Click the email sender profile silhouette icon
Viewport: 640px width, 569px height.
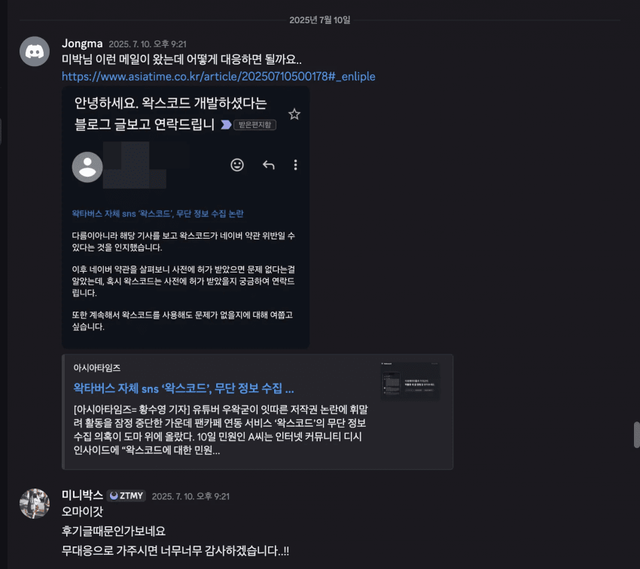[87, 167]
